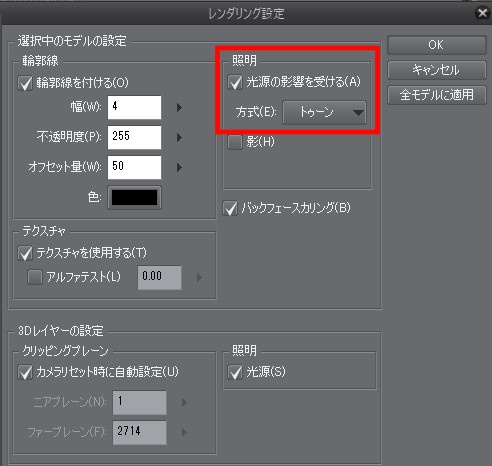Expand slider arrow next to アルファテスト value

(x=199, y=277)
